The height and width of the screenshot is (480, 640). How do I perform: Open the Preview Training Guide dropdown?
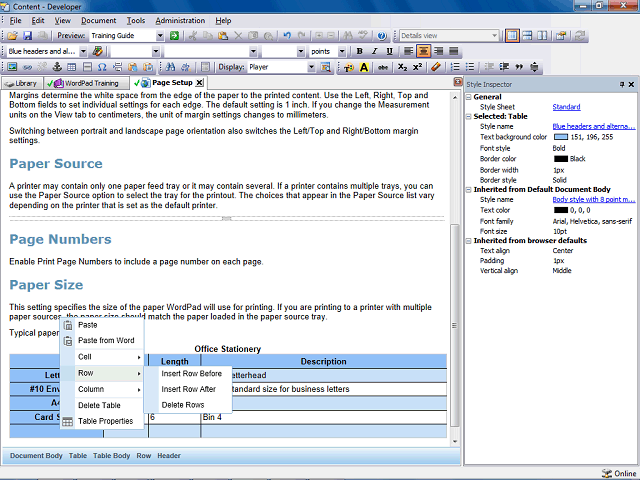point(160,36)
